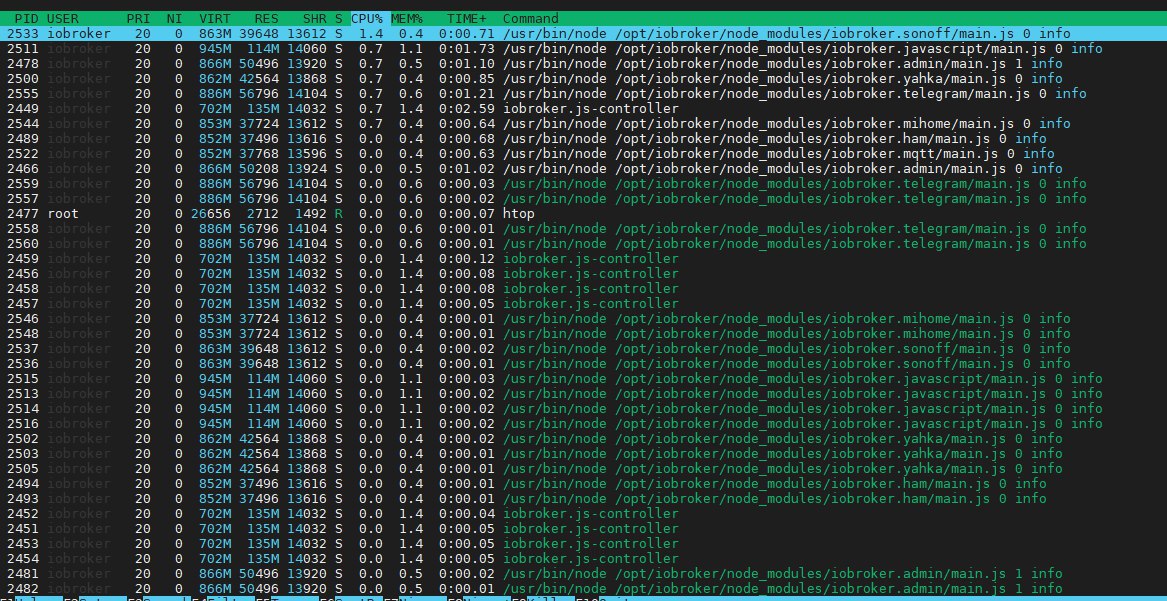Select process 2449 iobroker.js-controller row
Screen dimensions: 1167x601
(x=584, y=109)
